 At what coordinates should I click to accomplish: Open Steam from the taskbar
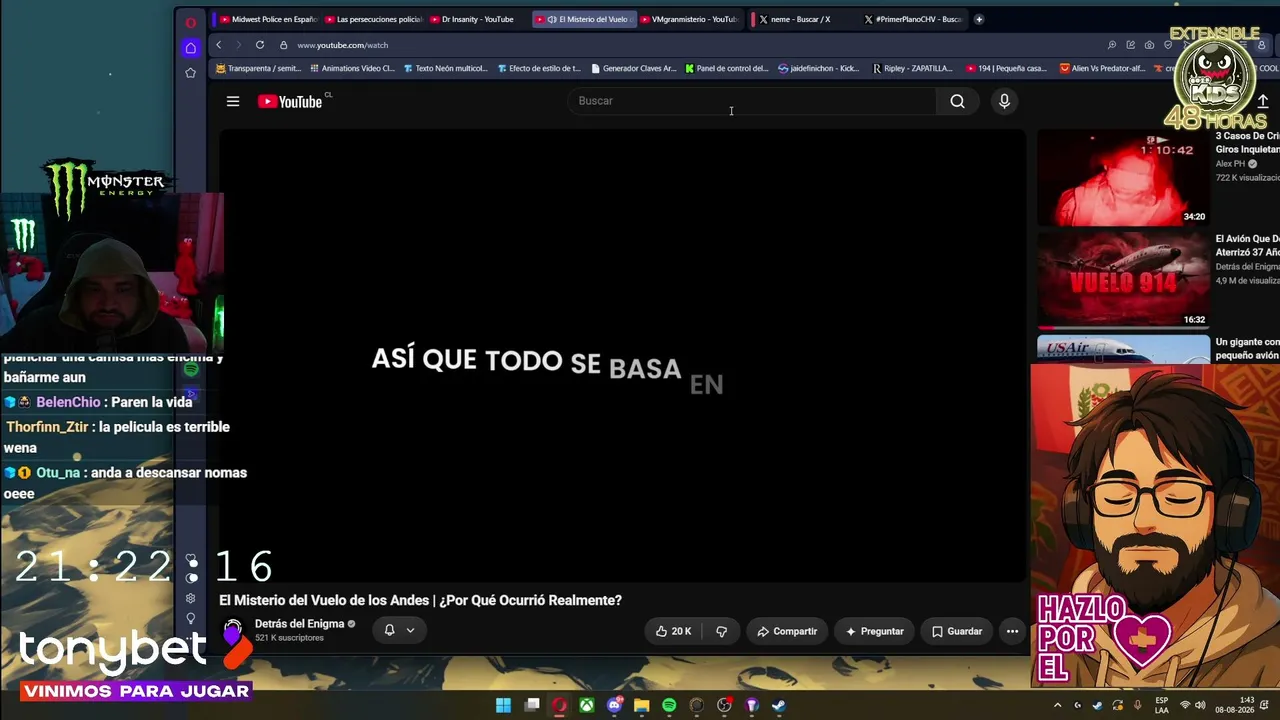[779, 705]
